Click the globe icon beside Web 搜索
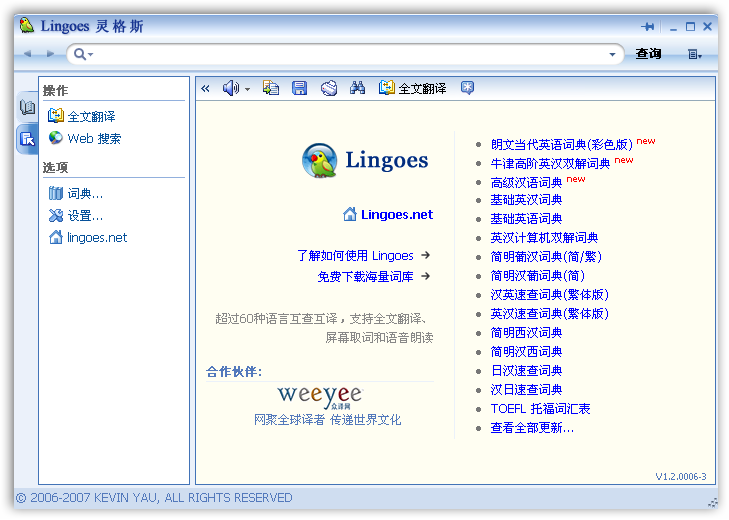This screenshot has width=729, height=520. 56,138
